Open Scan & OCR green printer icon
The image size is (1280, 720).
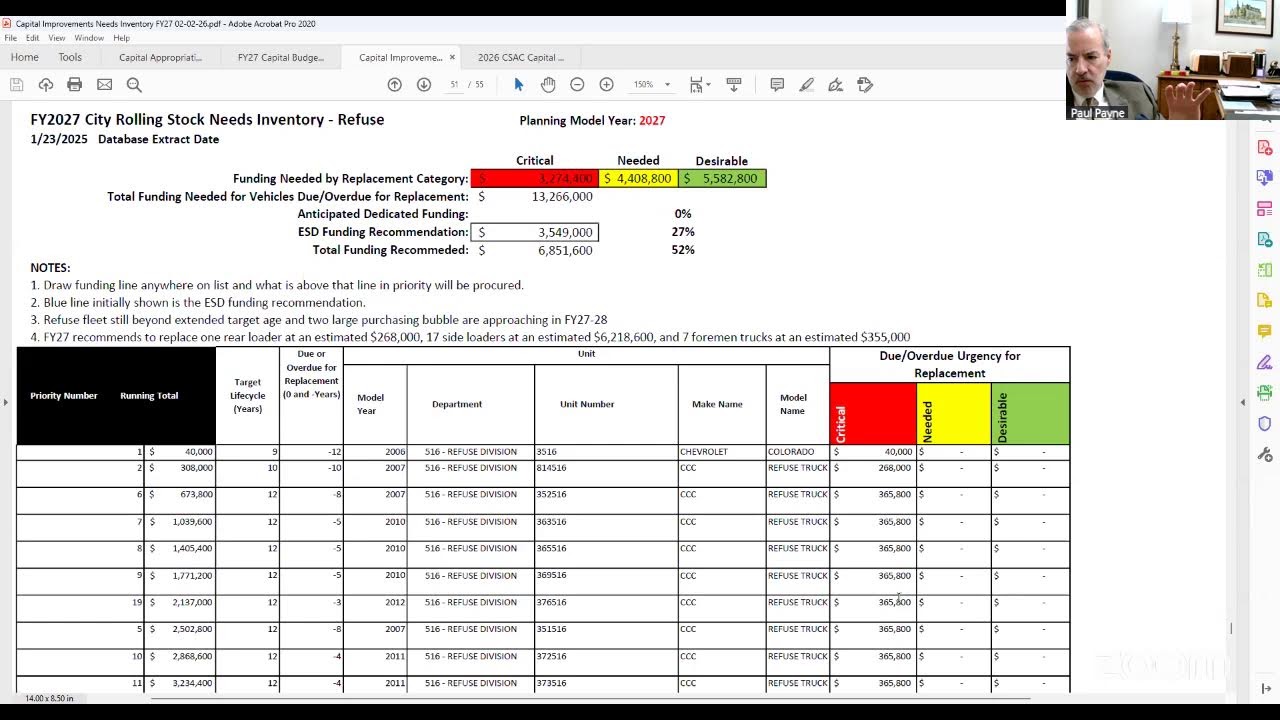point(1265,393)
